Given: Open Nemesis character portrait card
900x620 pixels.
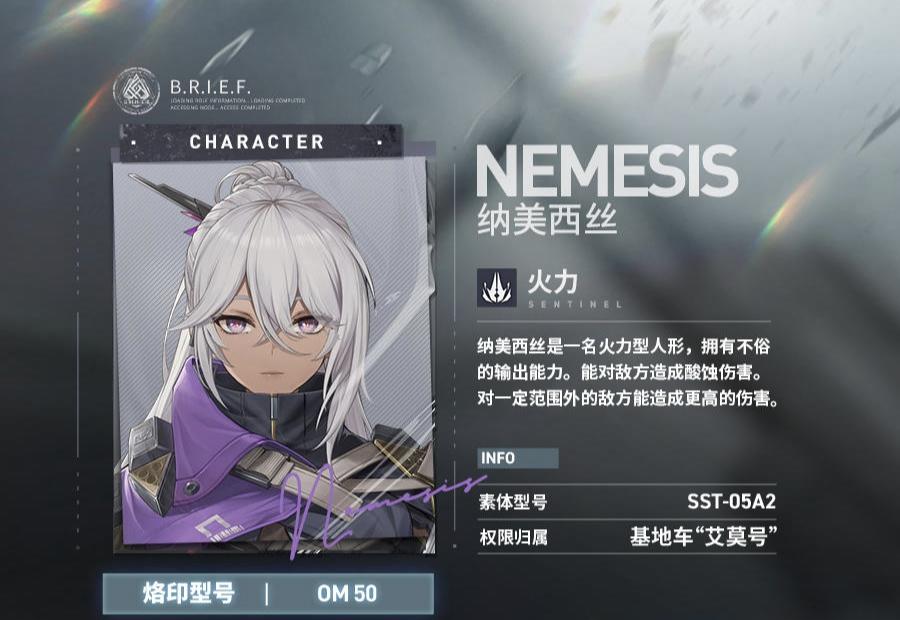Looking at the screenshot, I should [273, 356].
